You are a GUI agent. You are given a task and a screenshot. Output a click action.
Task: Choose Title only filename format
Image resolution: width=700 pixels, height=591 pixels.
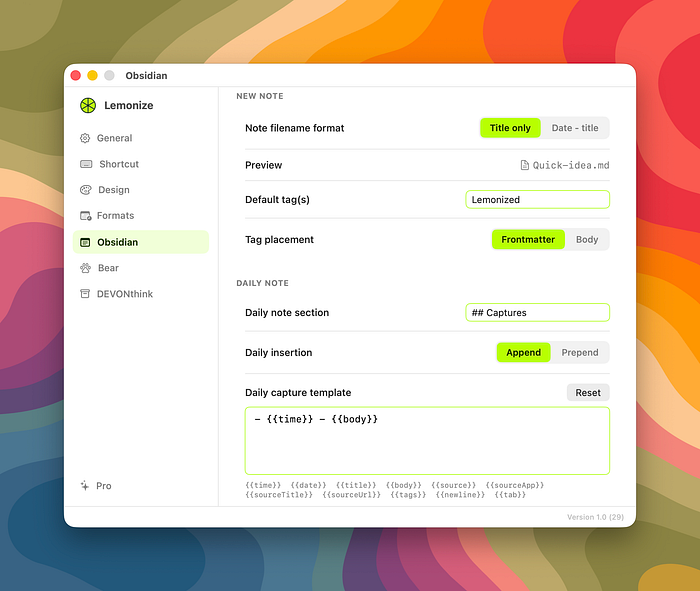tap(510, 128)
